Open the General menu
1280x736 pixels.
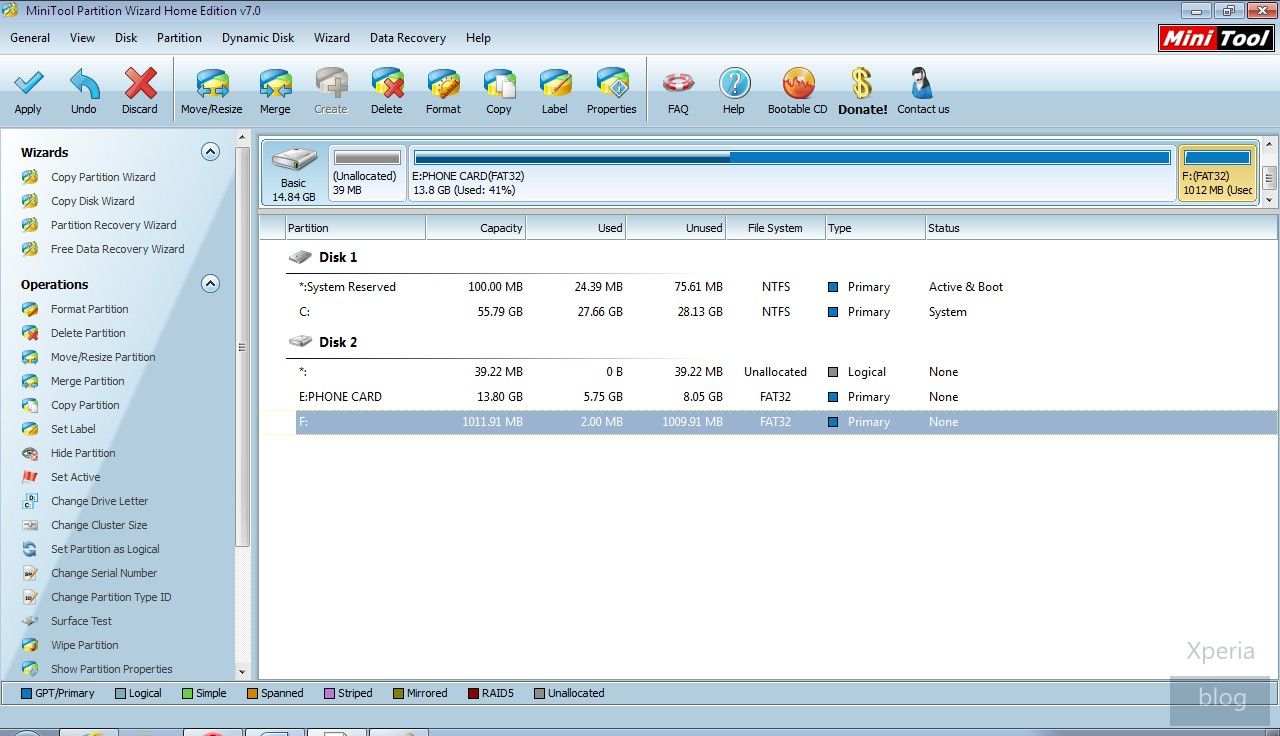(30, 38)
